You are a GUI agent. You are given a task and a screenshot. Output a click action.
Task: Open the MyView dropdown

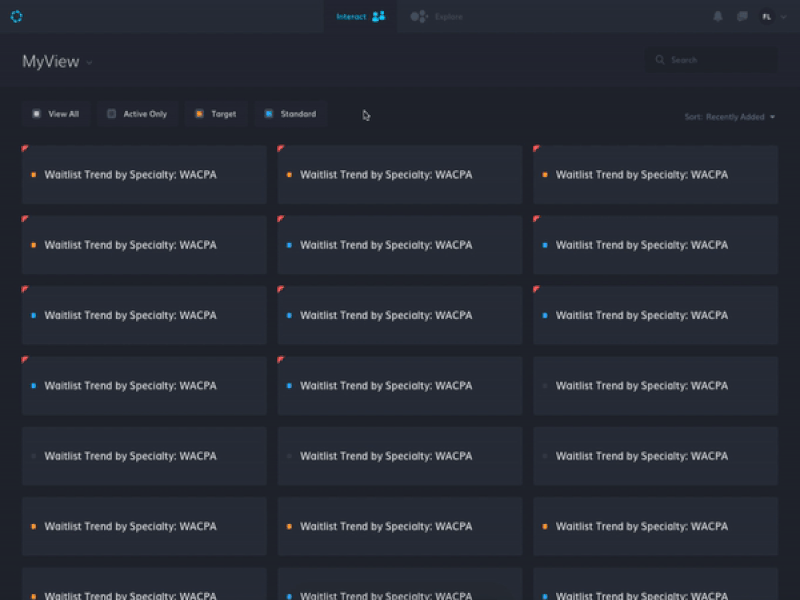tap(88, 62)
